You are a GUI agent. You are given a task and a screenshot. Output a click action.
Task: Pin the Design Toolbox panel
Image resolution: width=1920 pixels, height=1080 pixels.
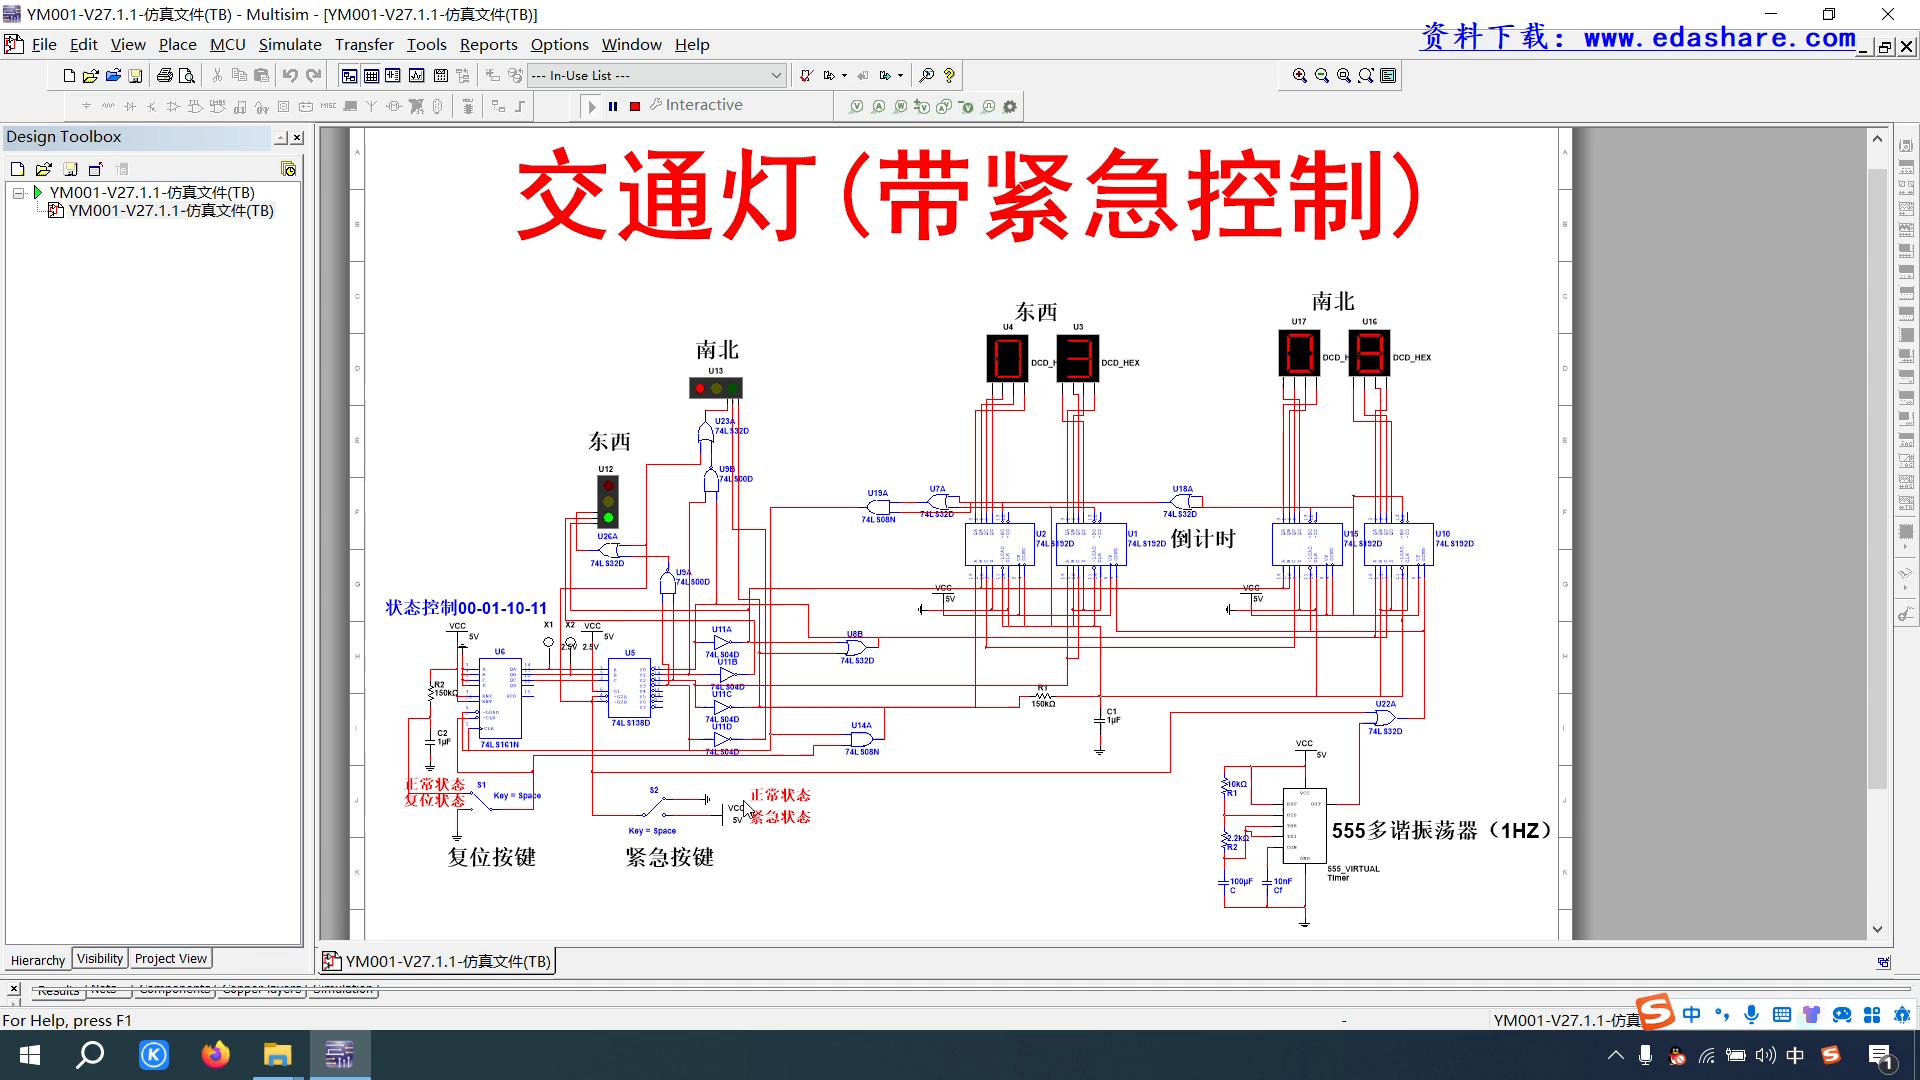[282, 138]
